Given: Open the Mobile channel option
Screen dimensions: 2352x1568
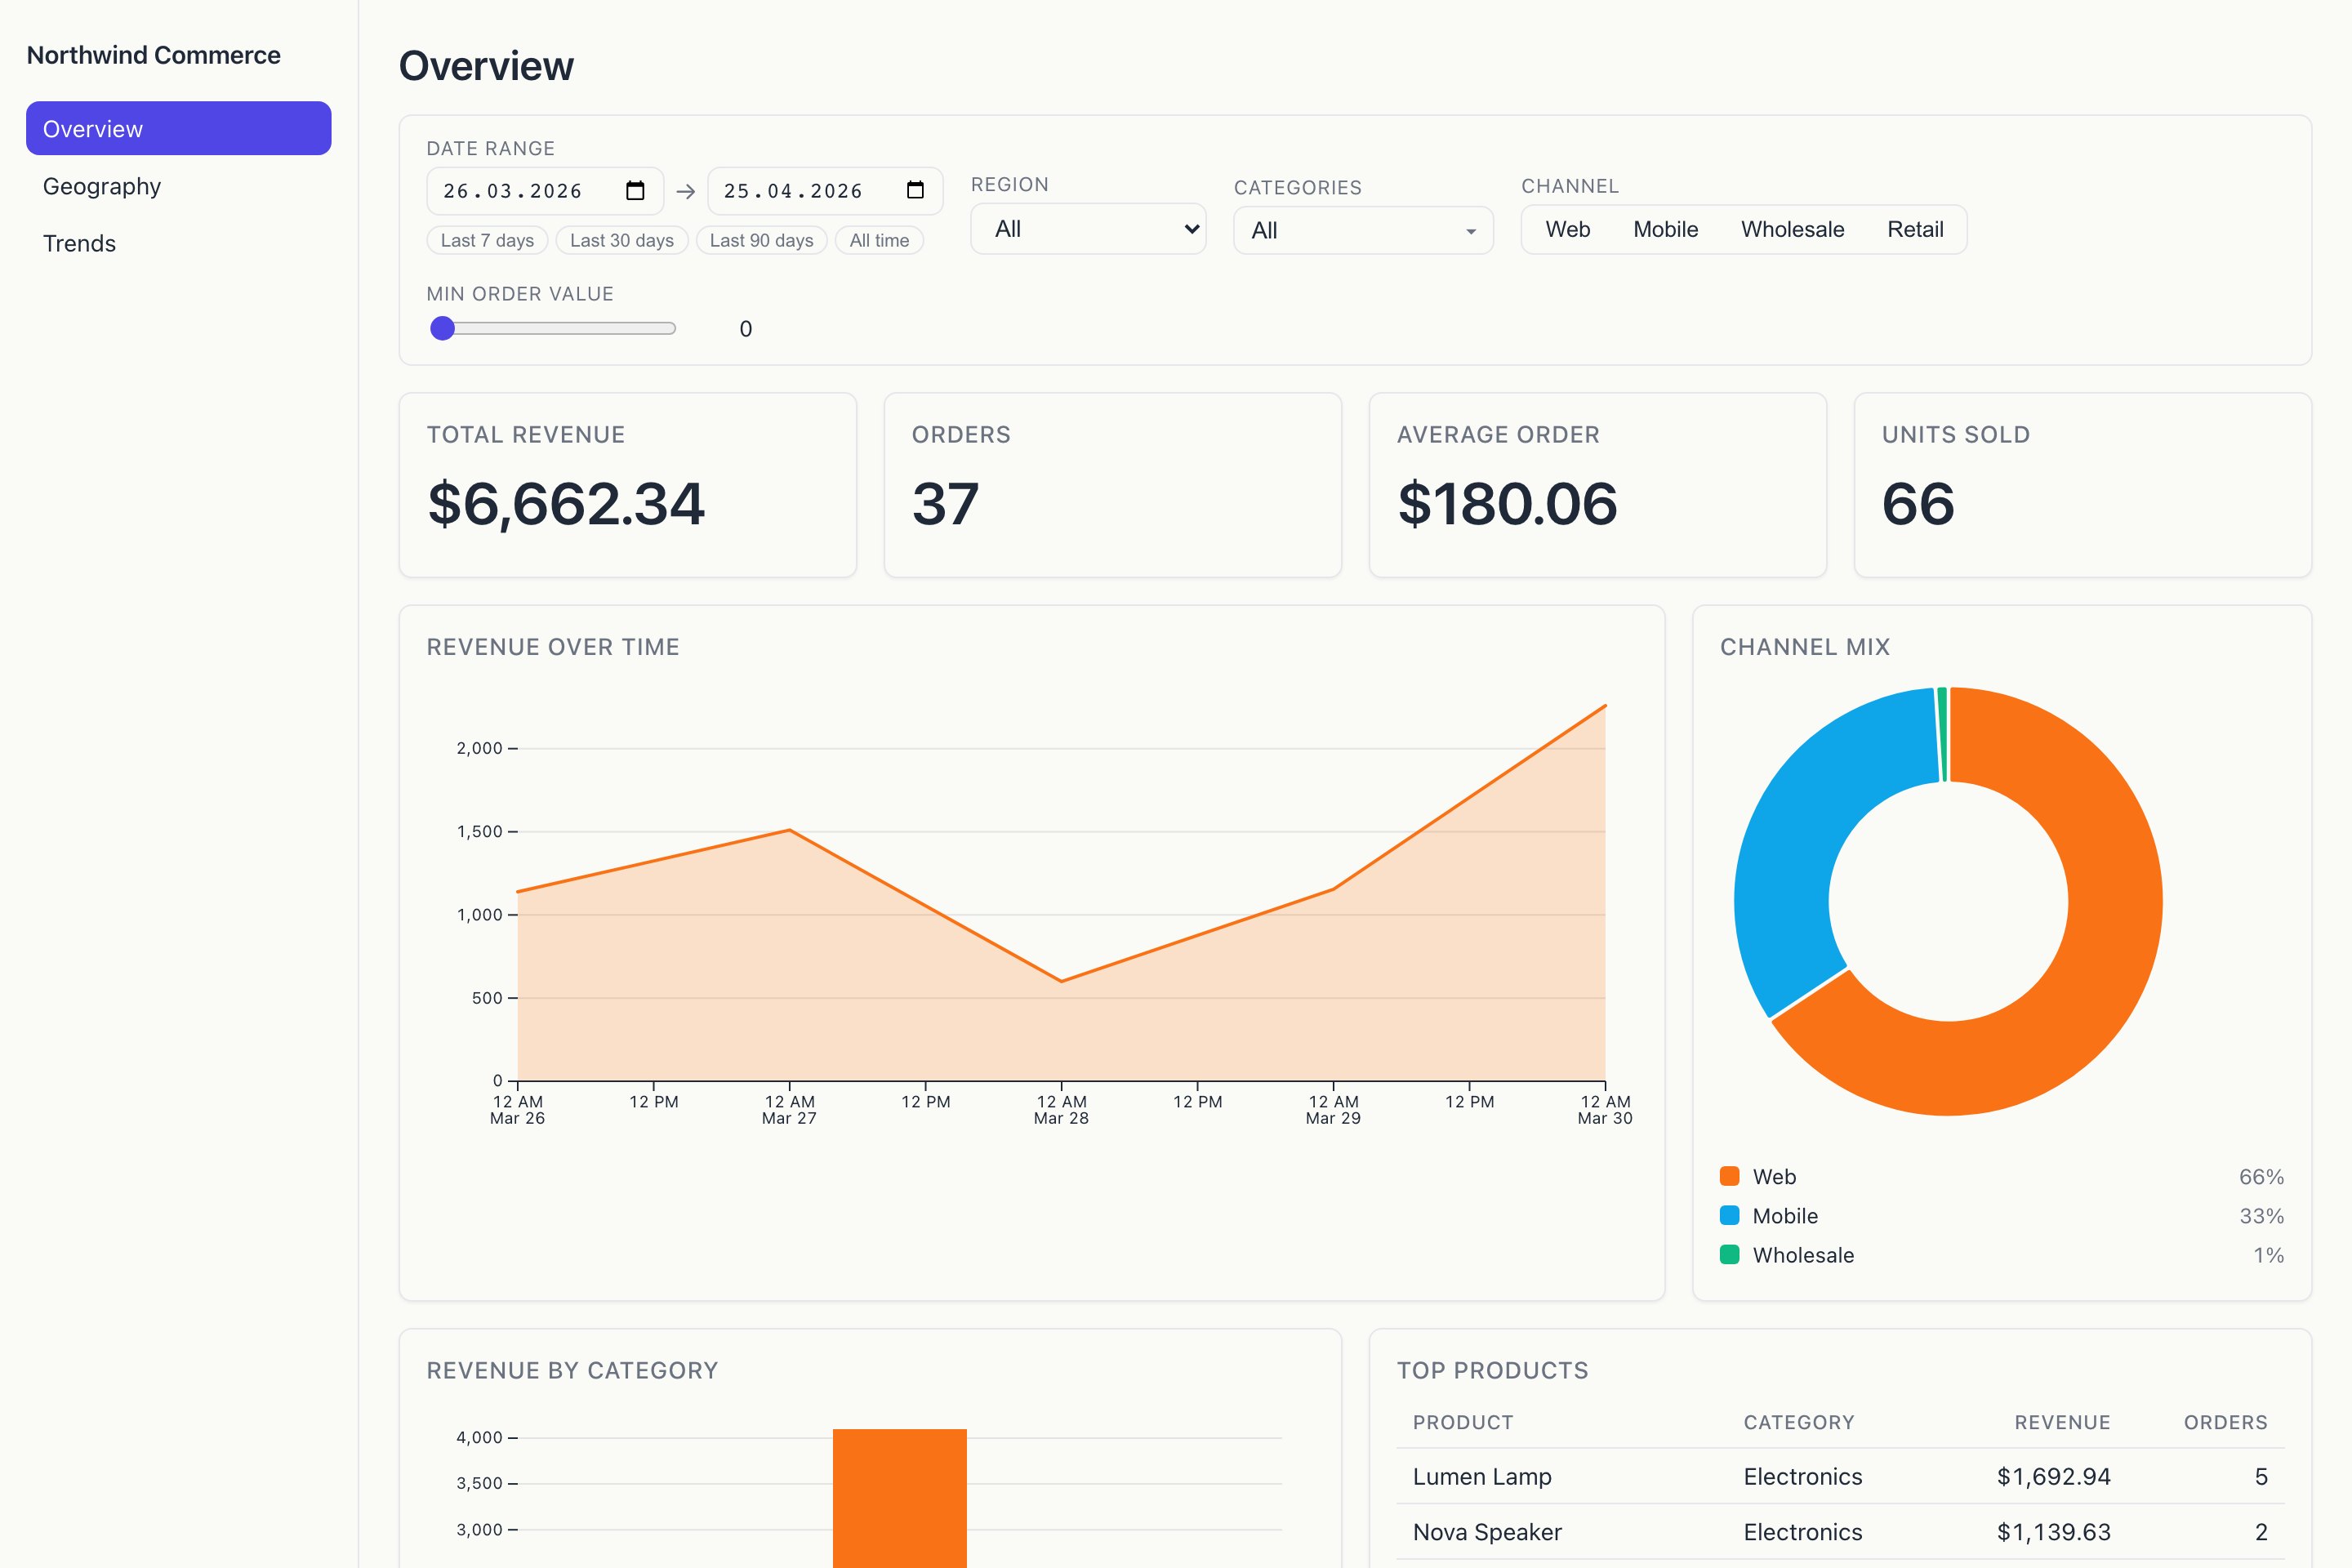Looking at the screenshot, I should (1665, 229).
